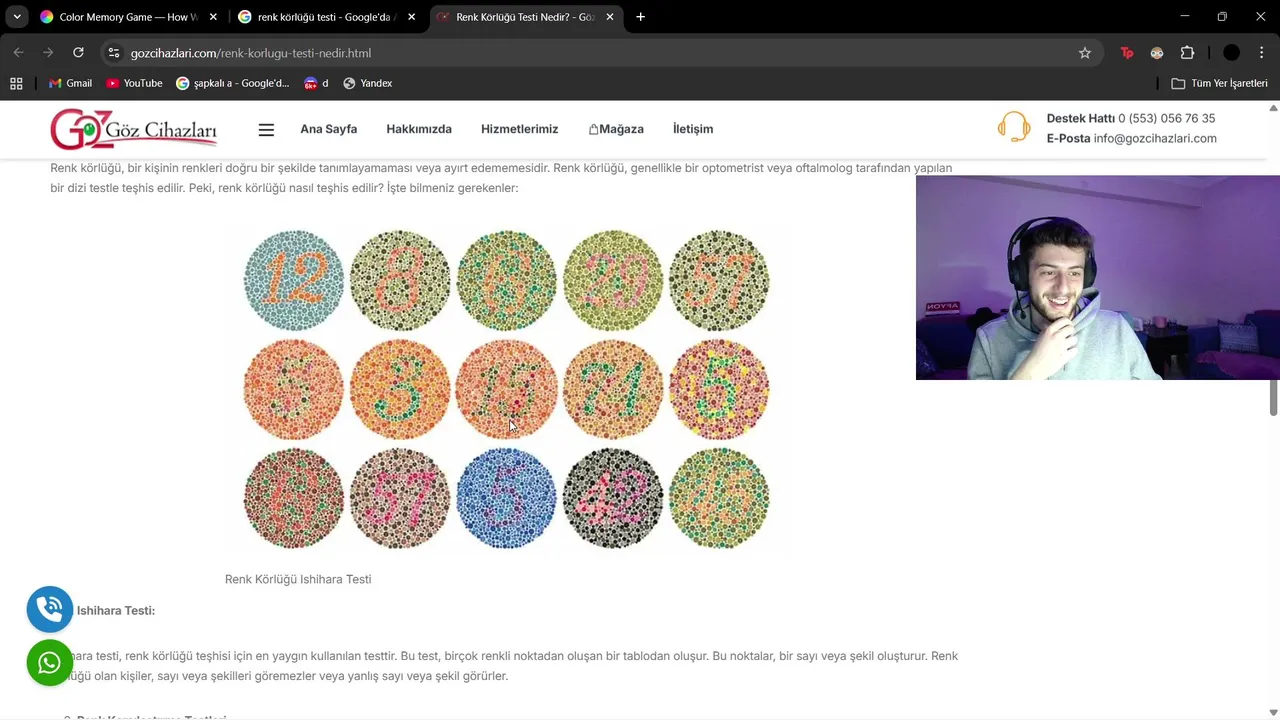Click the blue floating phone call button
Screen dimensions: 1280x720
tap(50, 609)
